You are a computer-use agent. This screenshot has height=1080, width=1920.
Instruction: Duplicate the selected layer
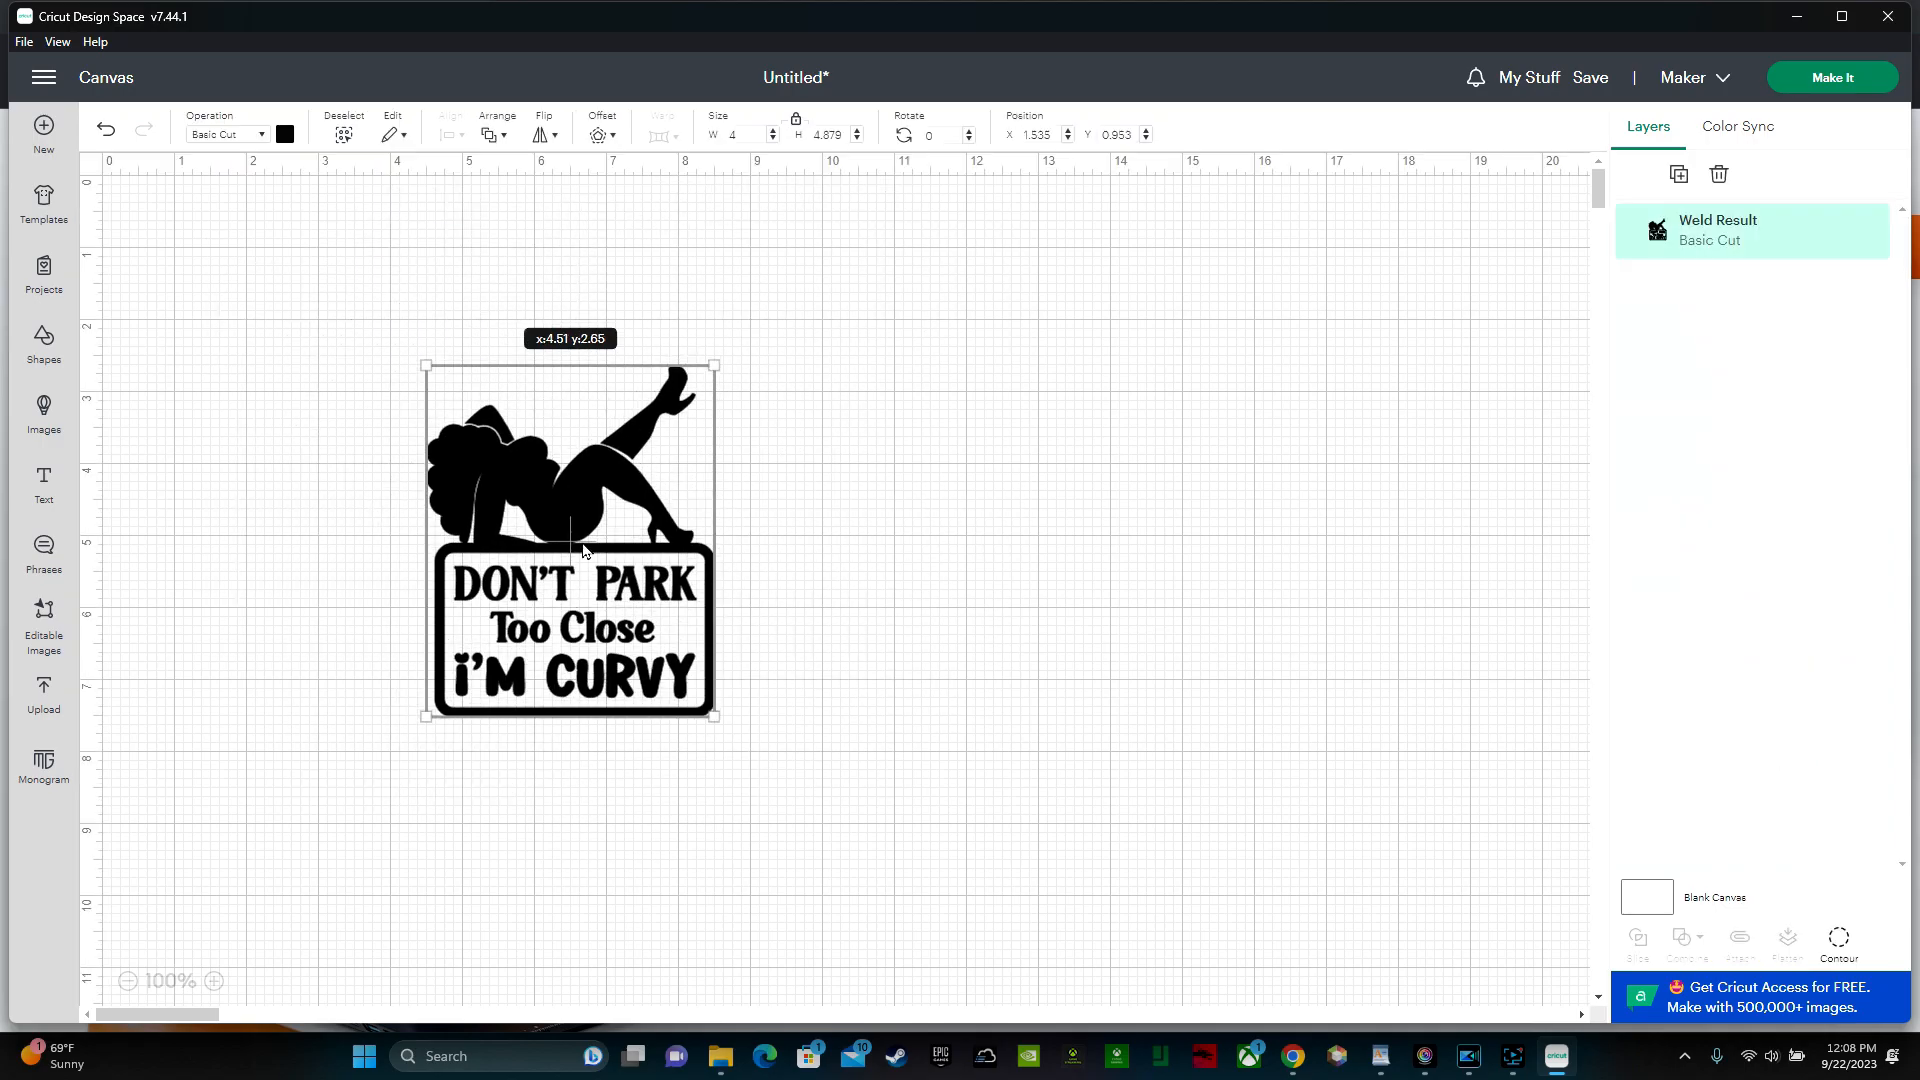pos(1679,175)
